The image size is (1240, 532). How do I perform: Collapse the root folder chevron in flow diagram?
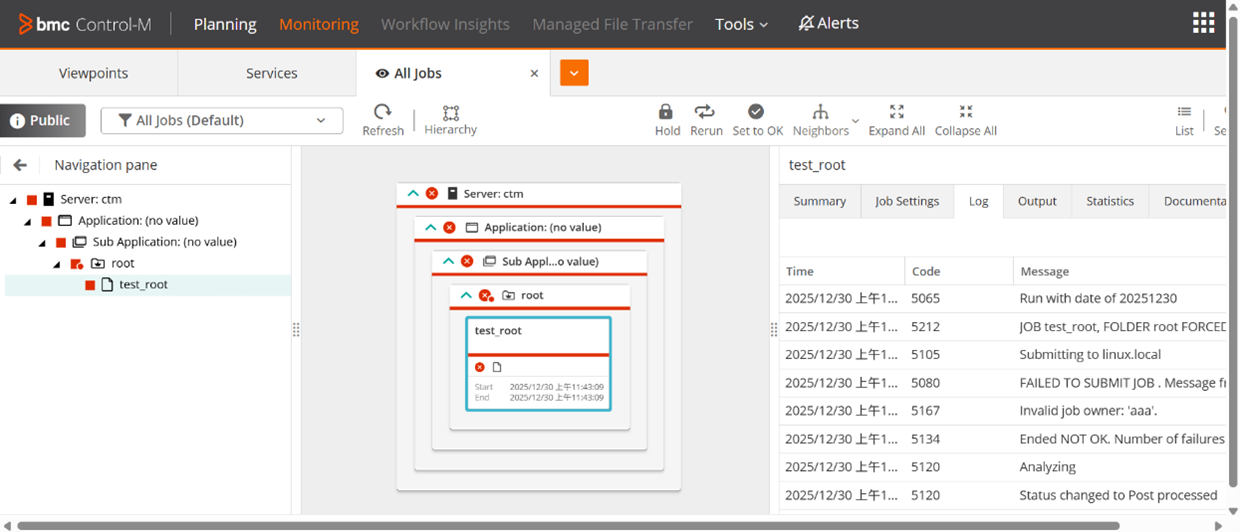pyautogui.click(x=466, y=295)
